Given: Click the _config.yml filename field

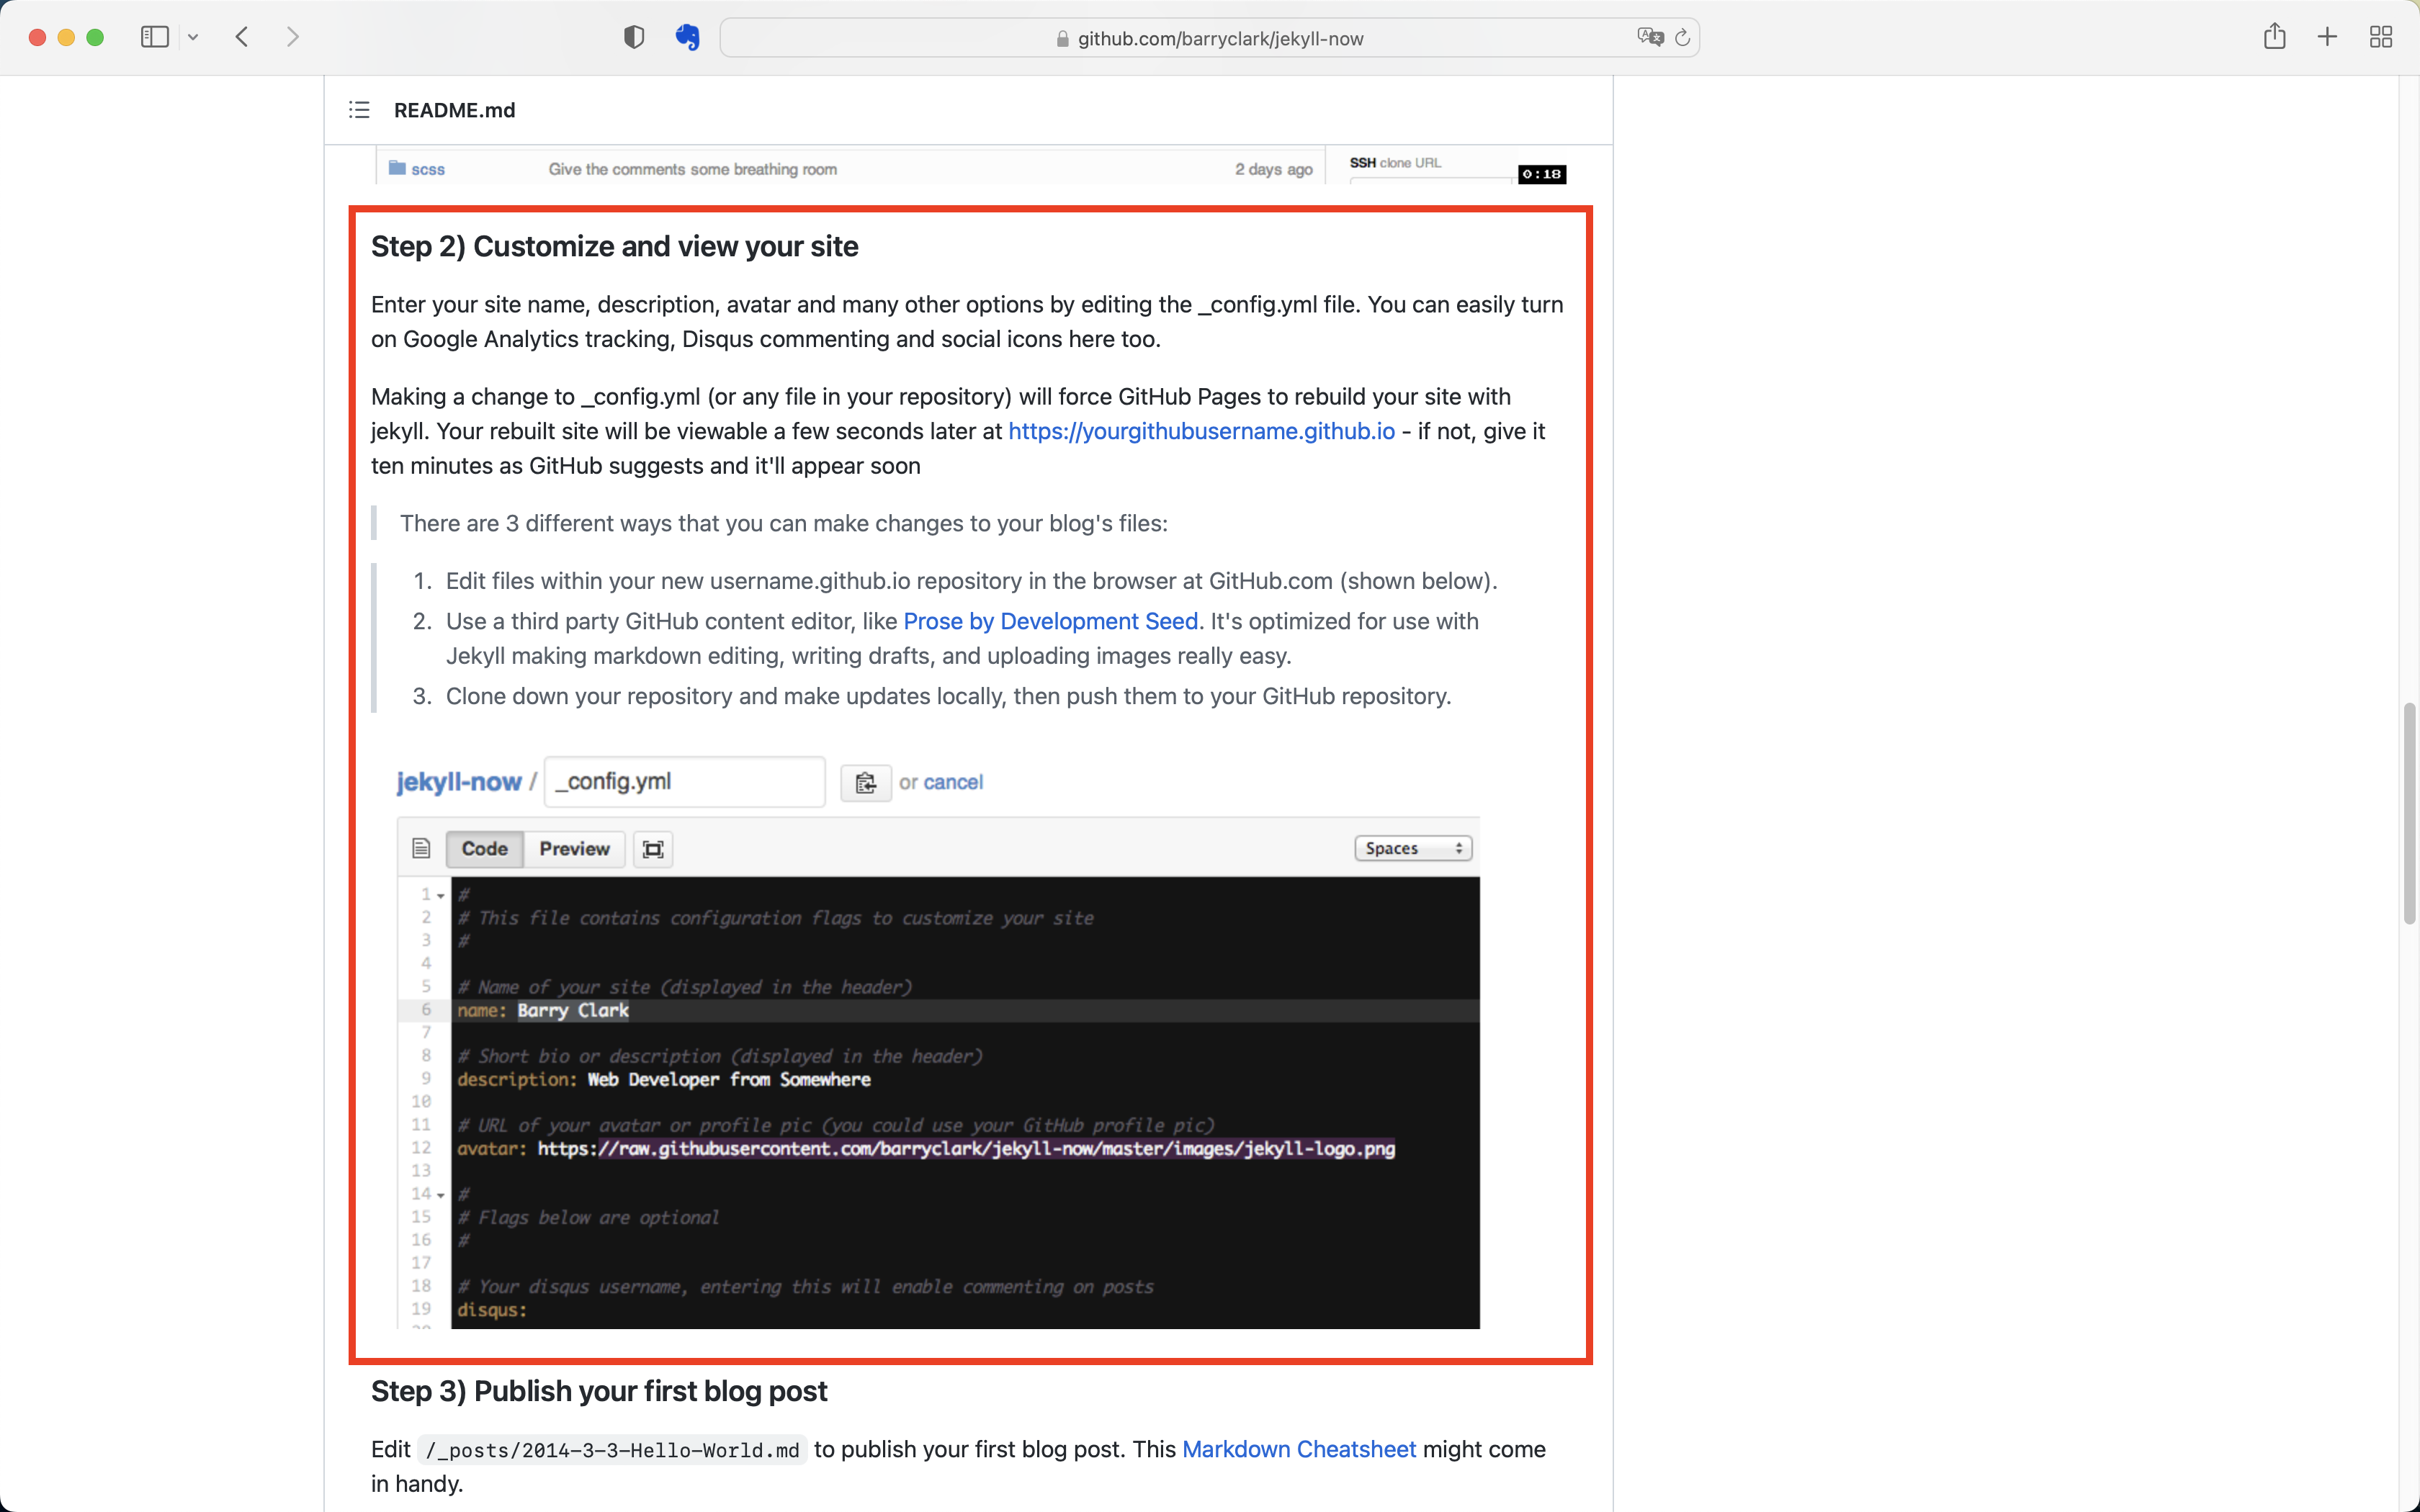Looking at the screenshot, I should point(685,782).
